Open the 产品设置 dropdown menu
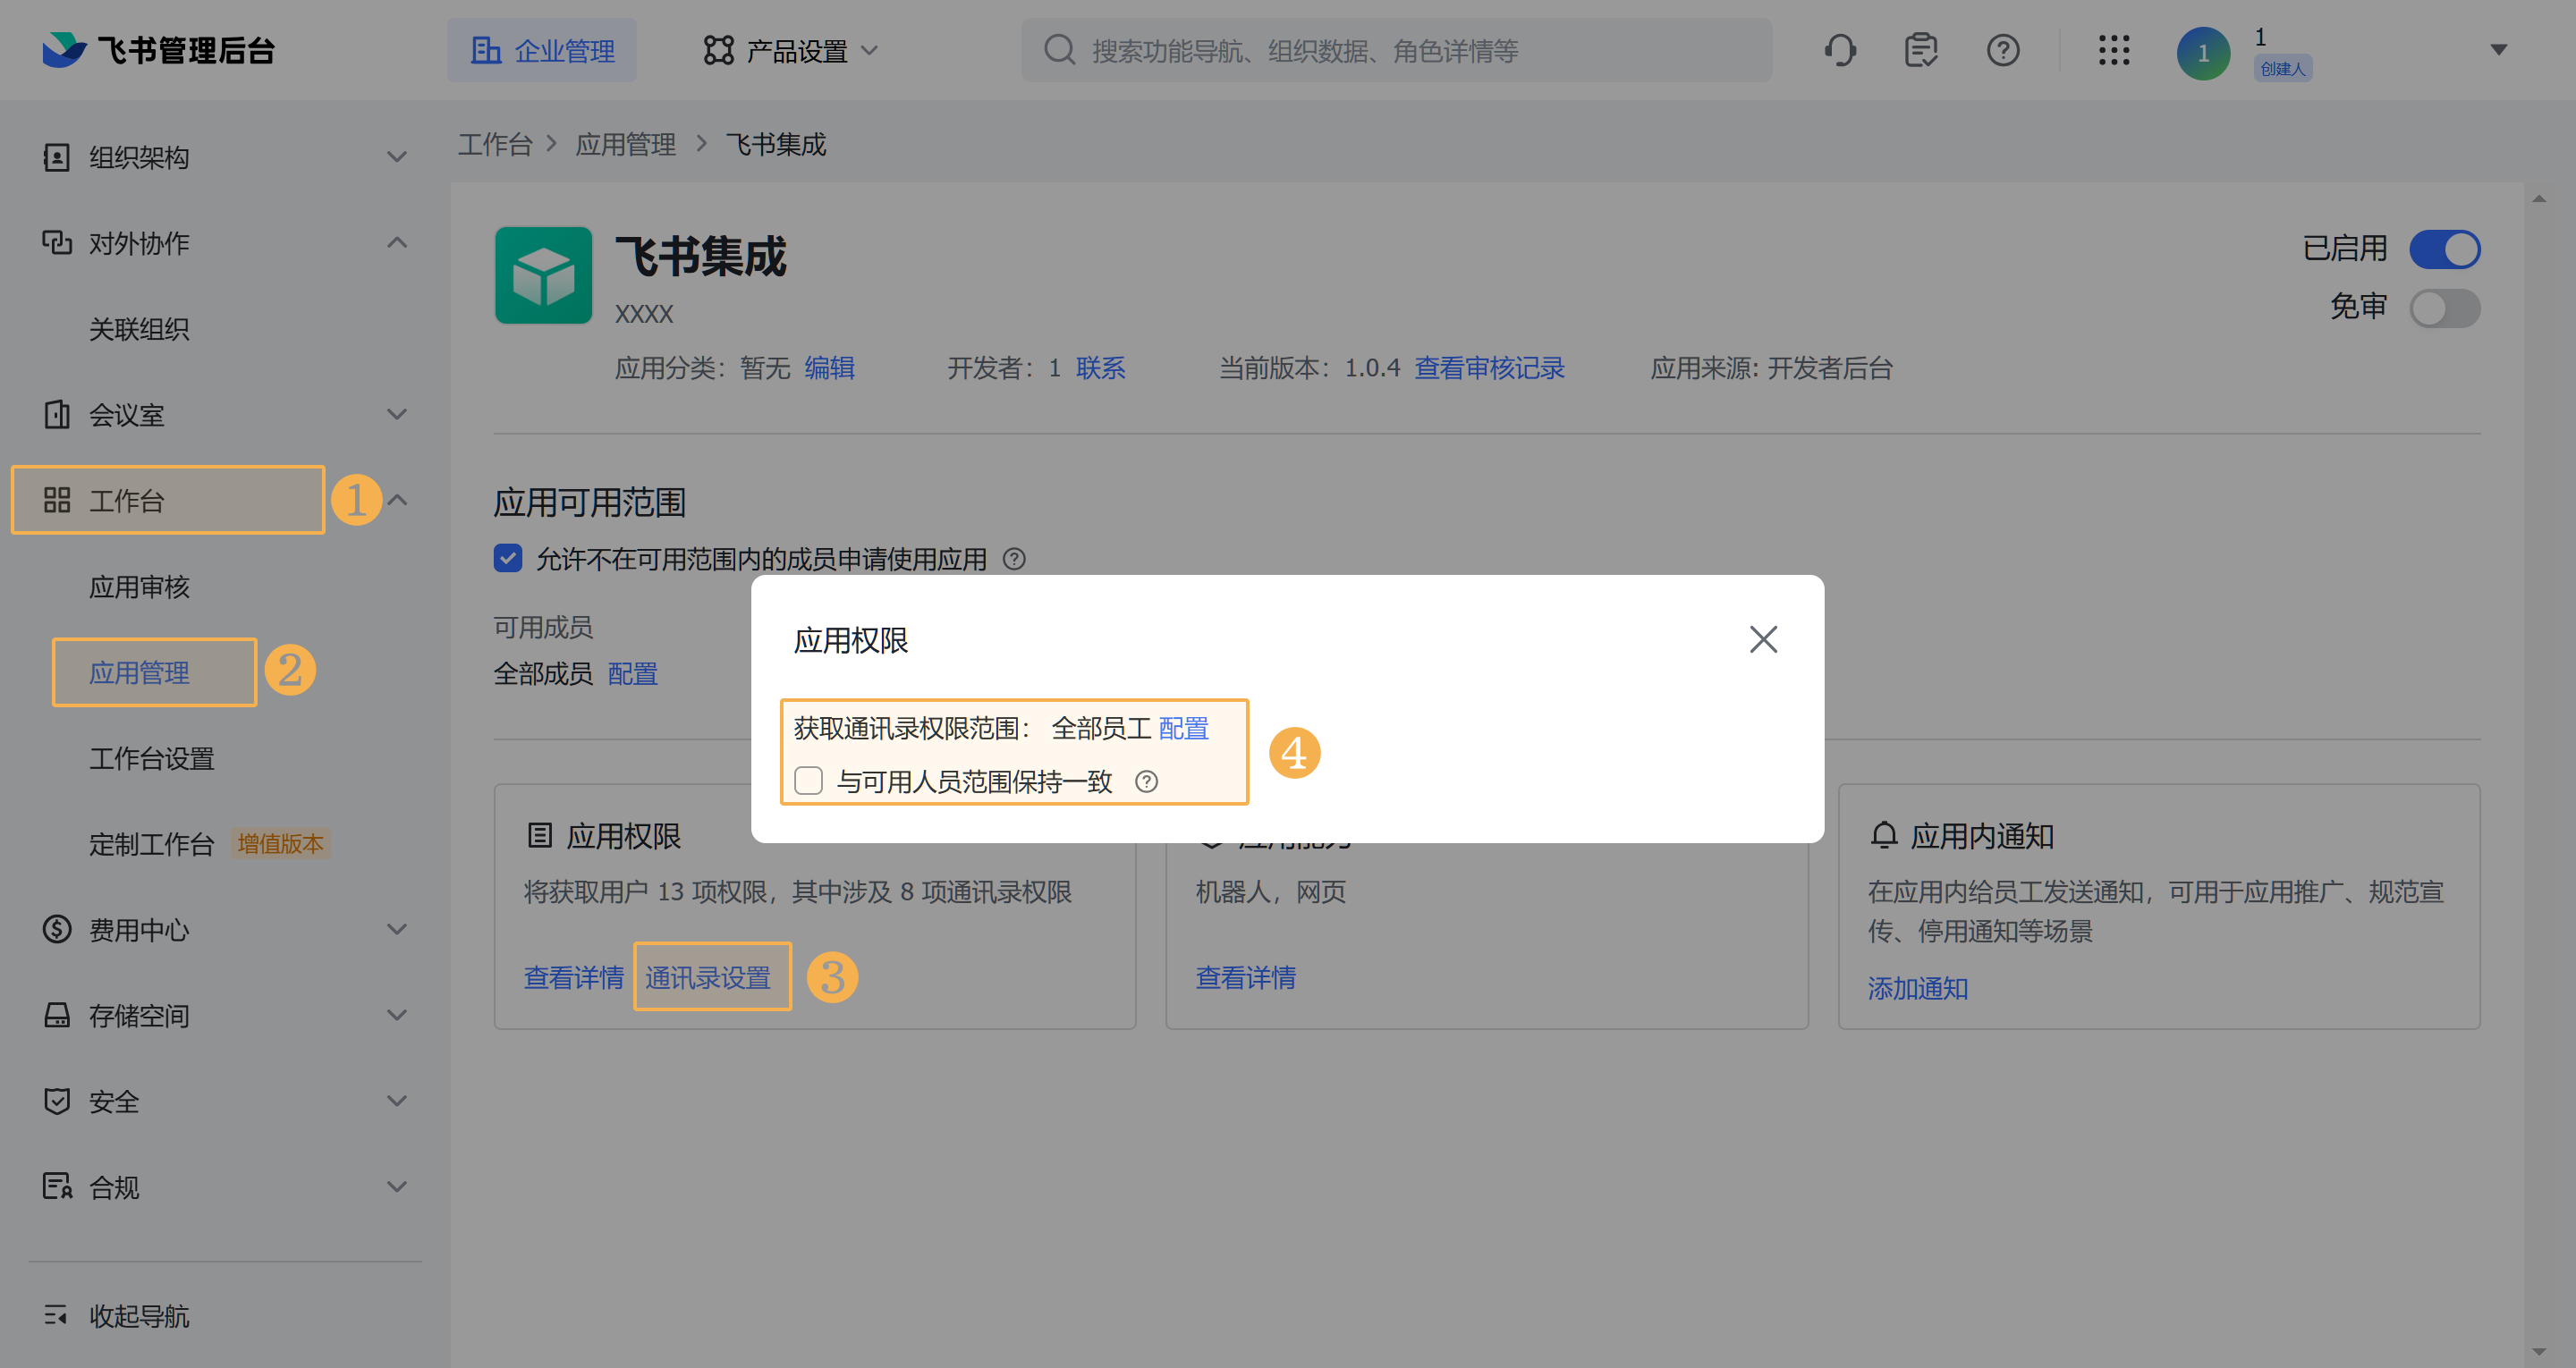Screen dimensions: 2576x1368 (x=790, y=50)
